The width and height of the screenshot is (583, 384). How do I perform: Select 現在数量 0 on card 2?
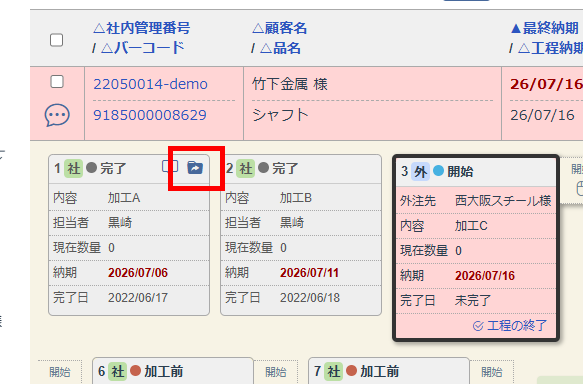283,248
